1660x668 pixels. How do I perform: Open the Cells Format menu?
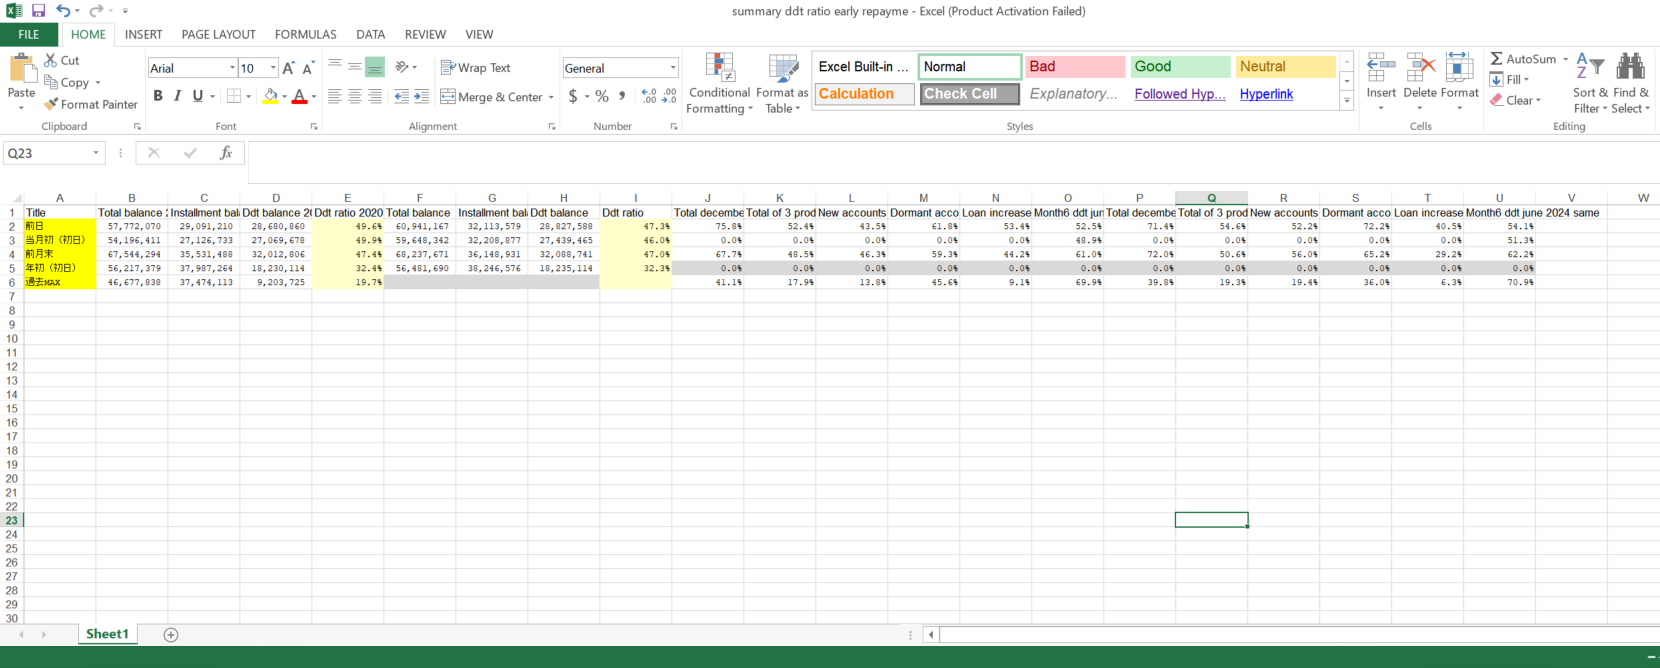1459,82
